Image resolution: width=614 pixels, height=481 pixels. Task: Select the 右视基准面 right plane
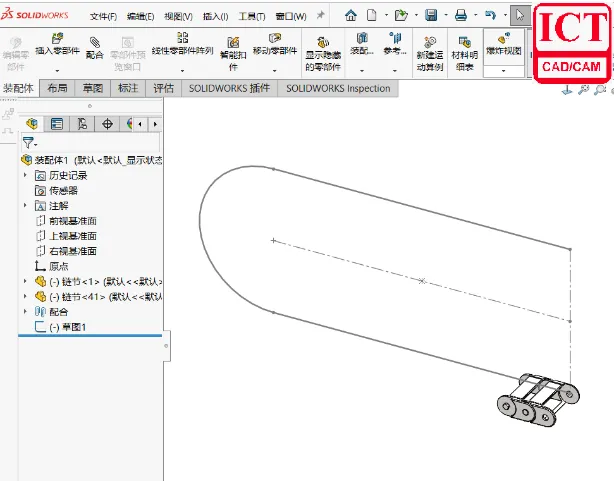tap(66, 251)
